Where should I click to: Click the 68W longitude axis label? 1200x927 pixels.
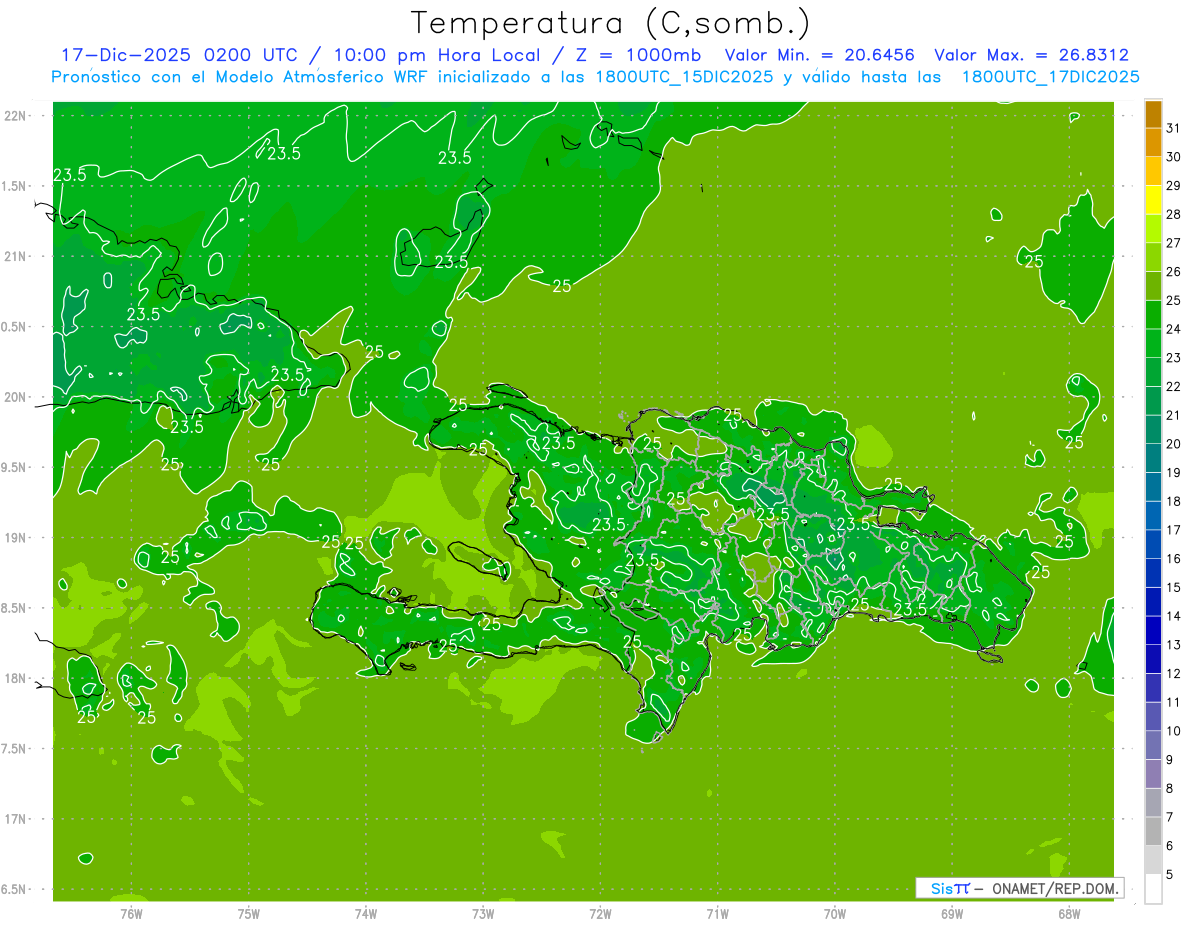coord(1069,914)
